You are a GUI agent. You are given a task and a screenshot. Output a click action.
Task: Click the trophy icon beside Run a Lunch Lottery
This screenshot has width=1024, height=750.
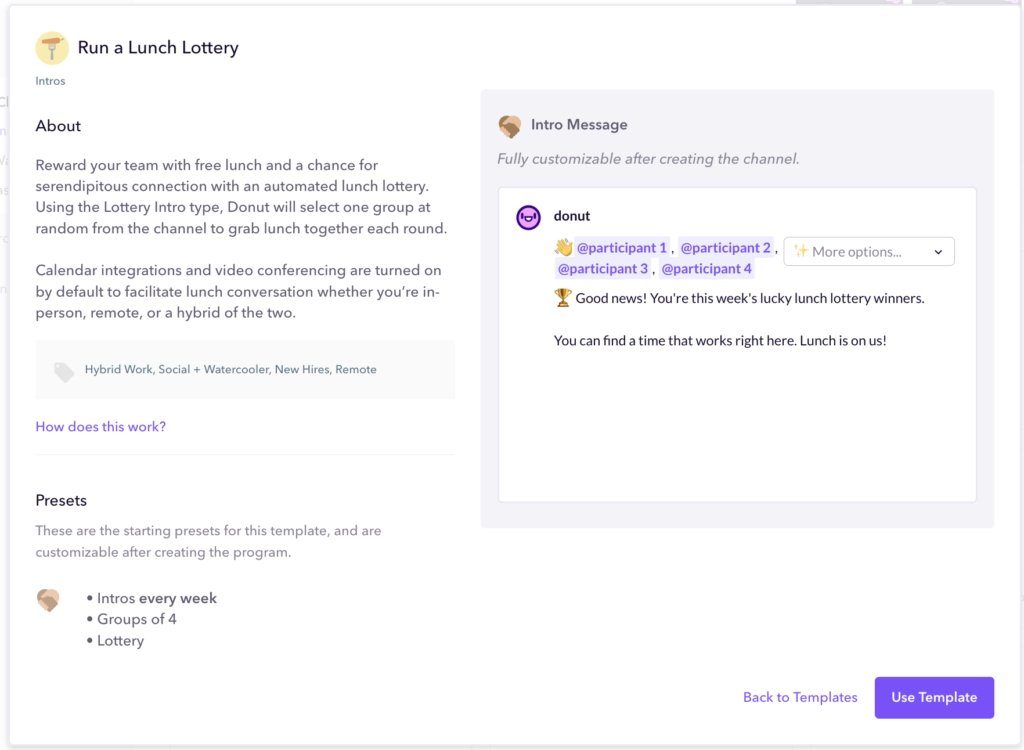coord(51,47)
